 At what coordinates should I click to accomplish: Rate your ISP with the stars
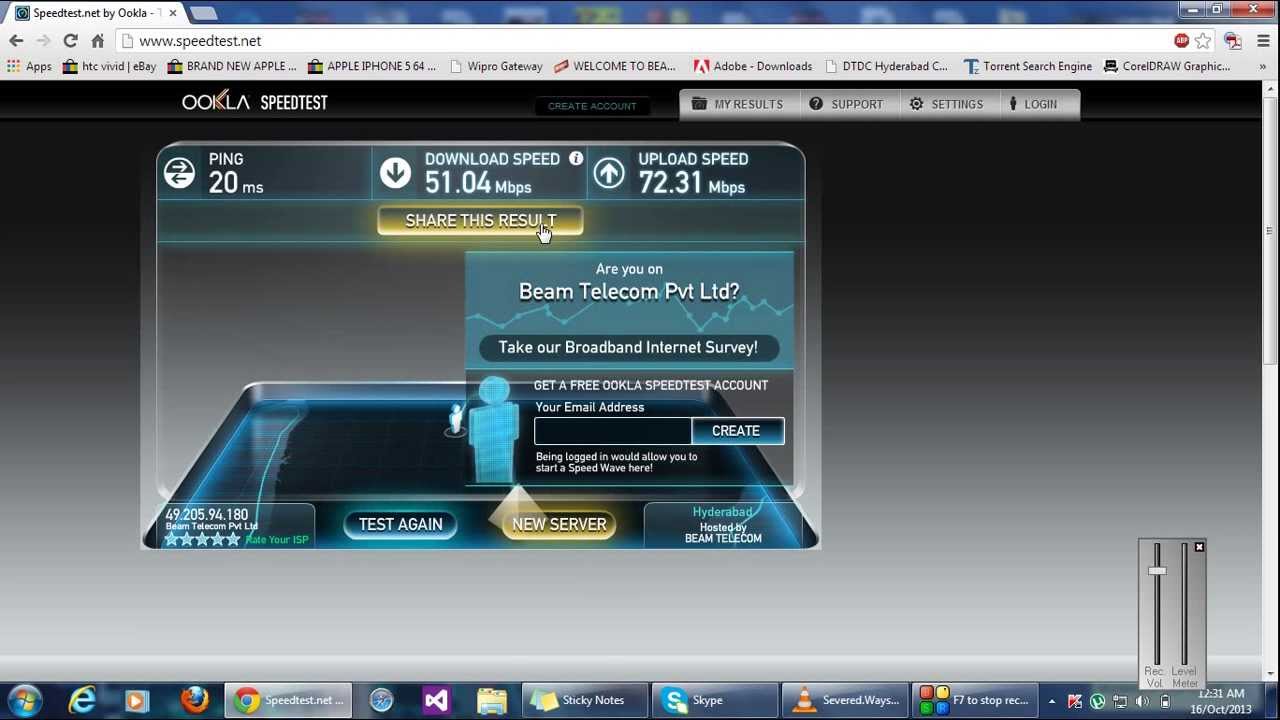coord(203,539)
